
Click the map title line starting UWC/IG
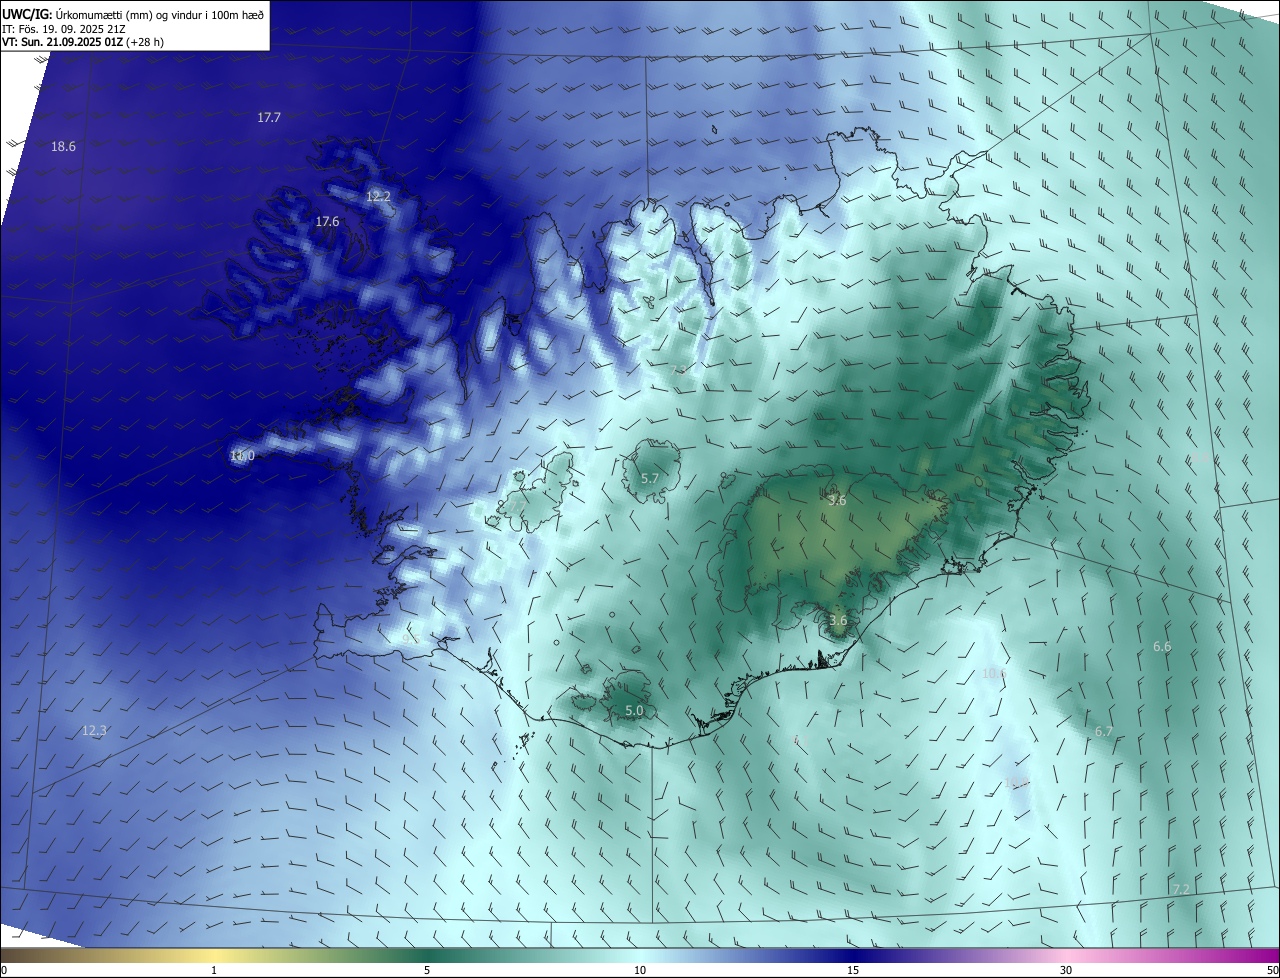point(133,13)
